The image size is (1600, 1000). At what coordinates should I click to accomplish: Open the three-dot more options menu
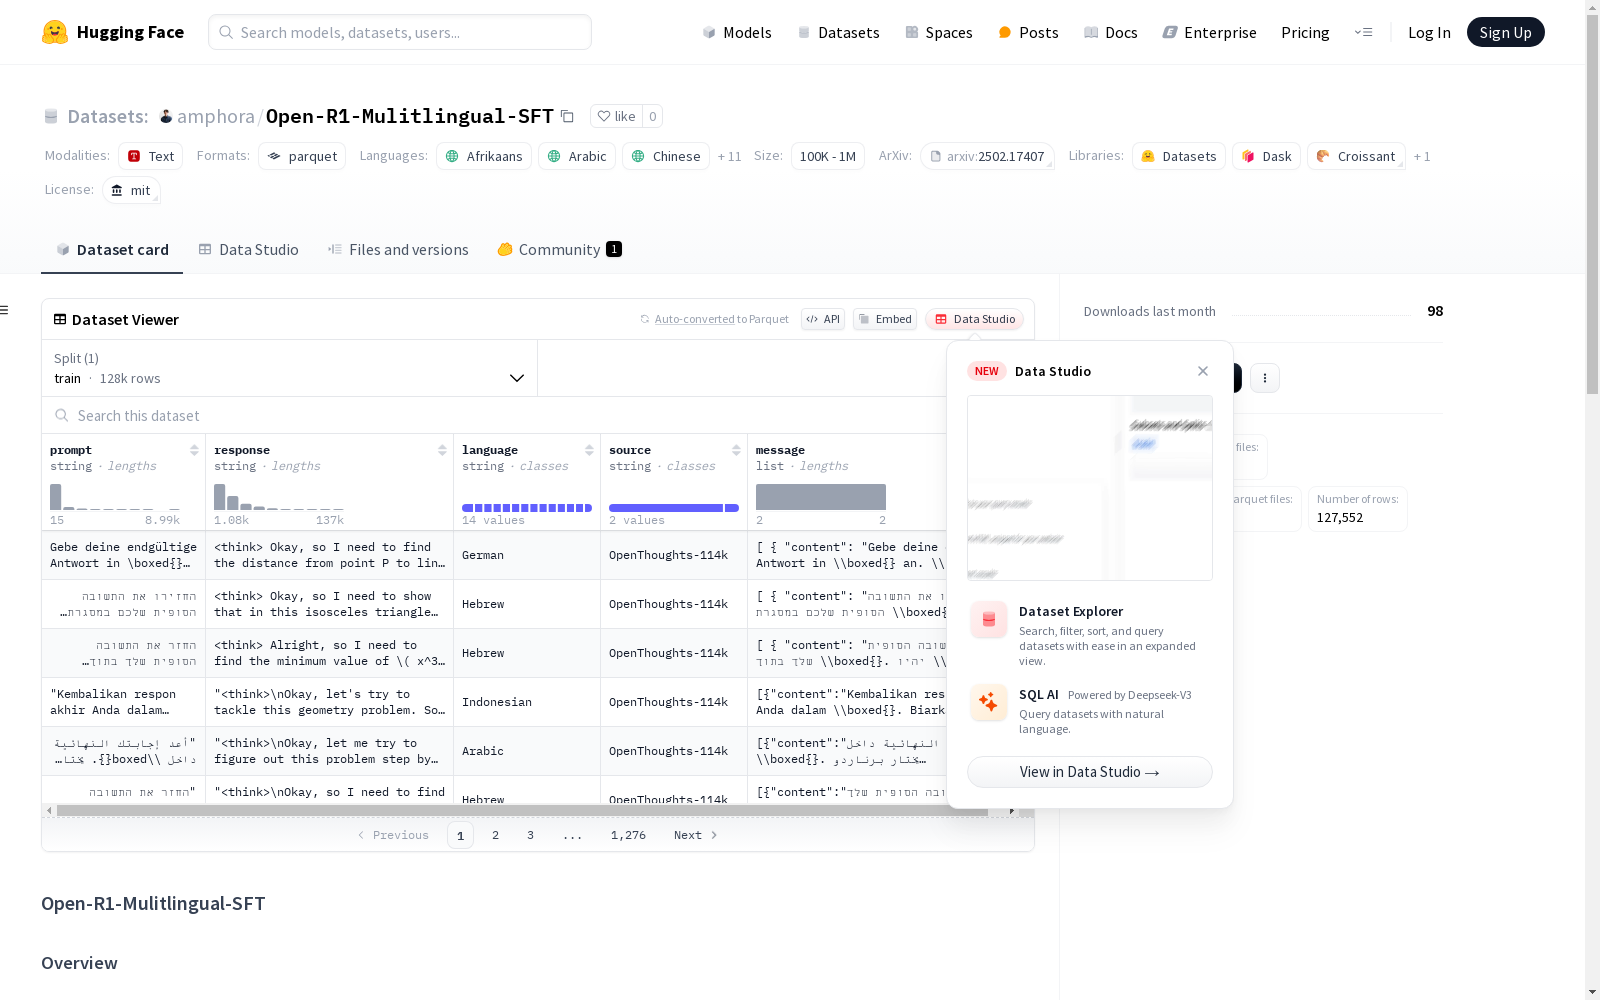pos(1265,378)
